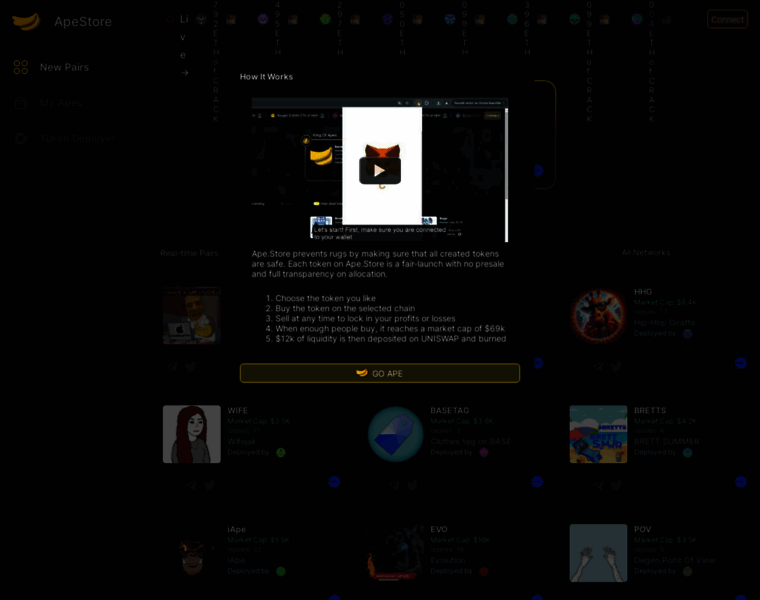The width and height of the screenshot is (760, 600).
Task: Open the POV hands thumbnail
Action: (x=599, y=553)
